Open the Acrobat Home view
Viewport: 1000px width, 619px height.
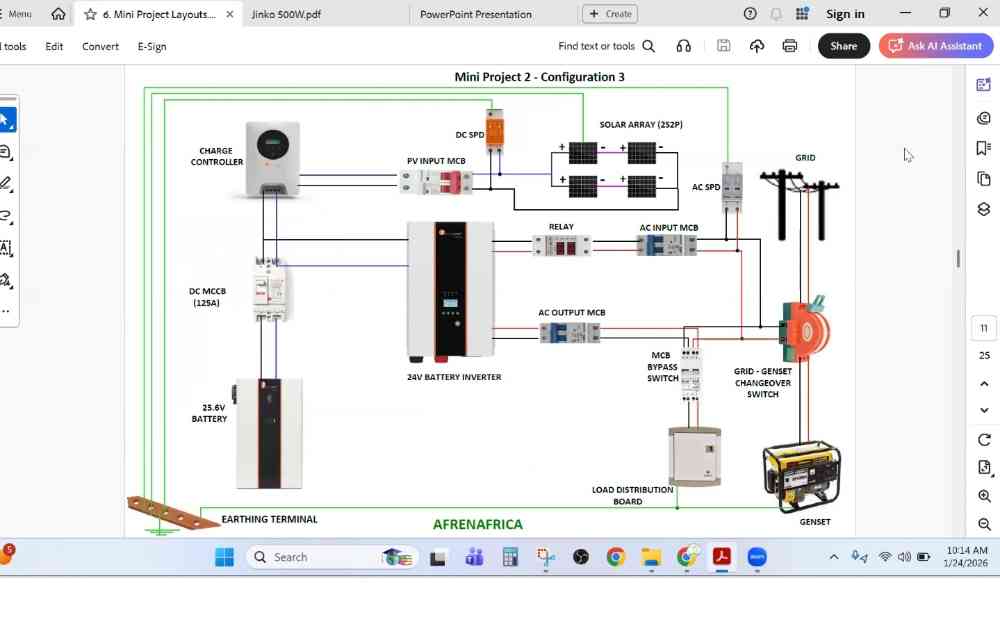(x=58, y=14)
